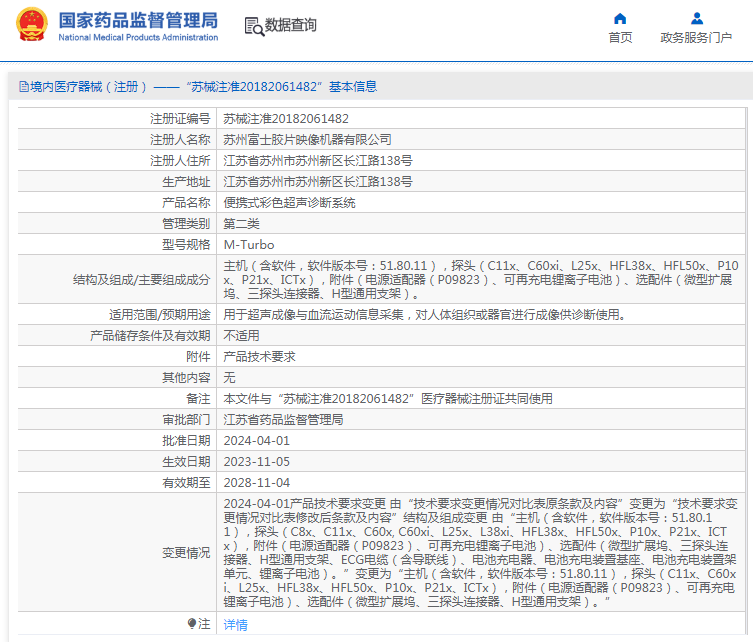The image size is (753, 642).
Task: Click the 批准日期 value cell
Action: pos(256,440)
